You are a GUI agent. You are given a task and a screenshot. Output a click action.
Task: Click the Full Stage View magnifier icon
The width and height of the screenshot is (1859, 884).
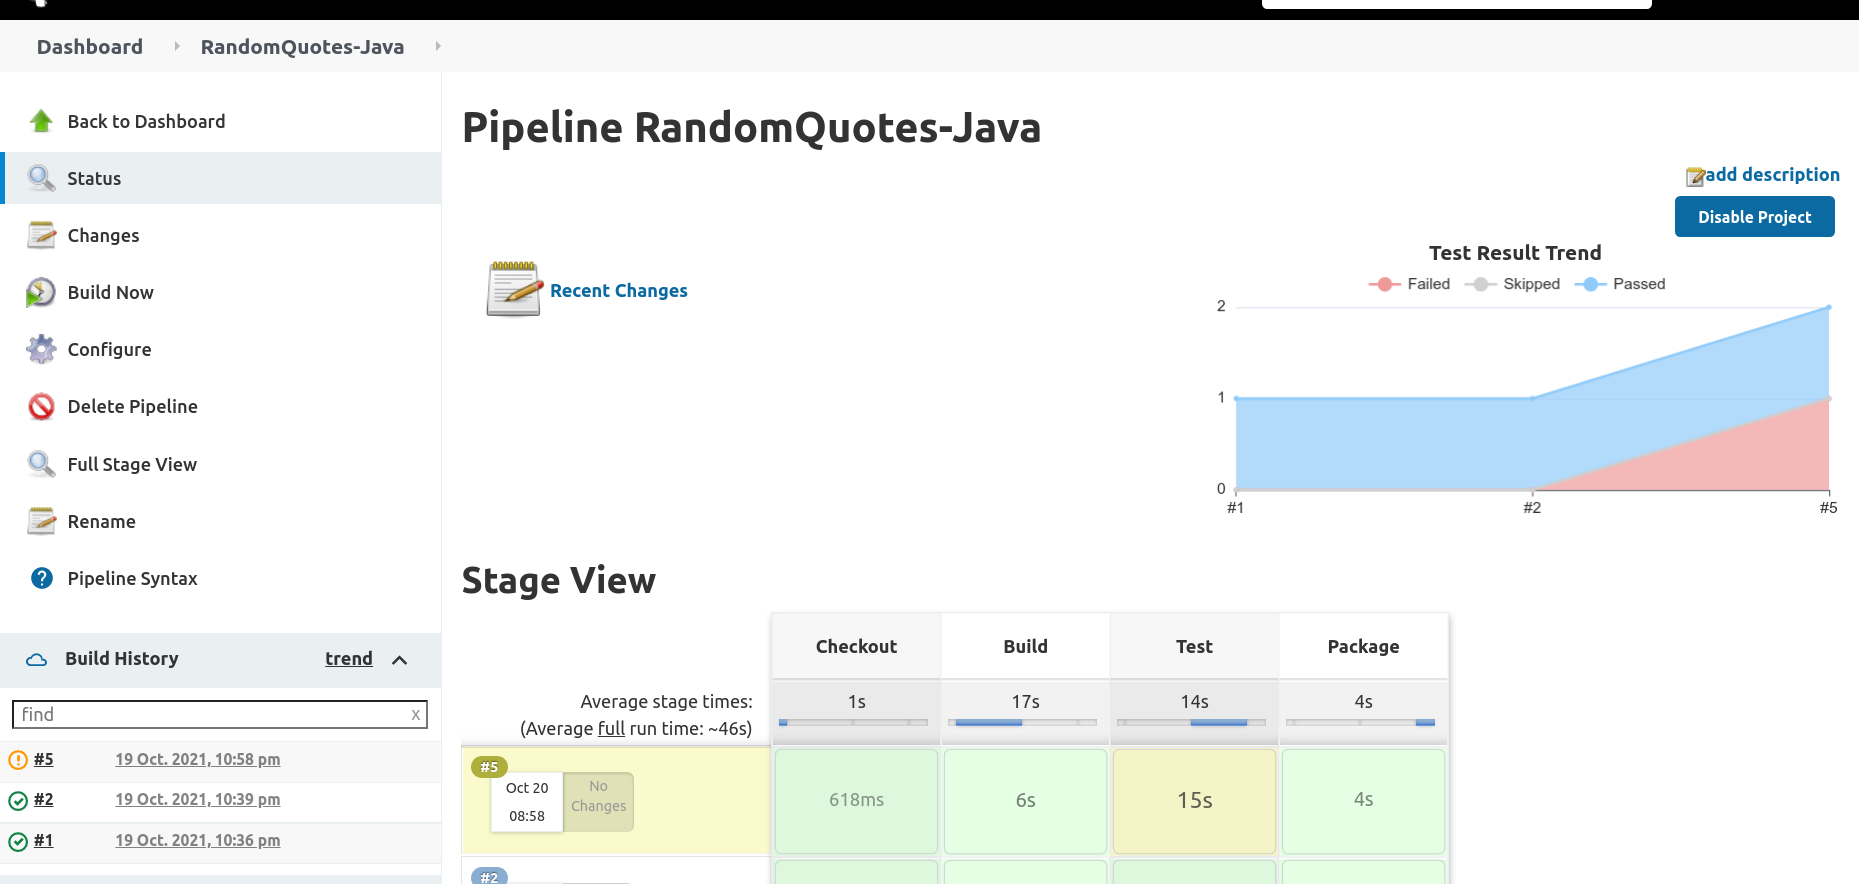coord(41,464)
